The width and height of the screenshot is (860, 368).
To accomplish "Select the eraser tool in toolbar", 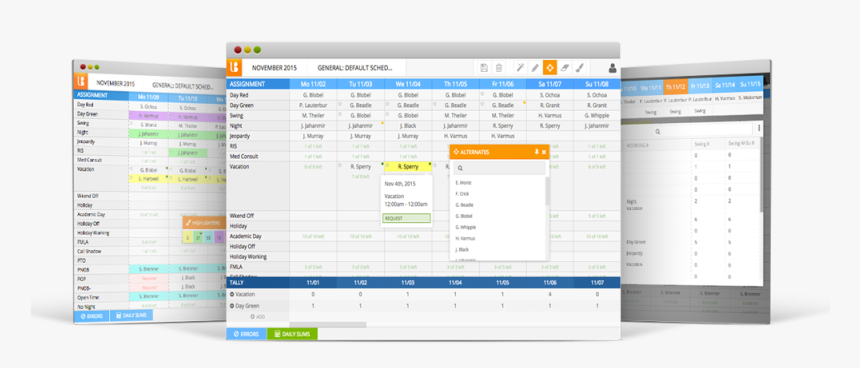I will 565,68.
